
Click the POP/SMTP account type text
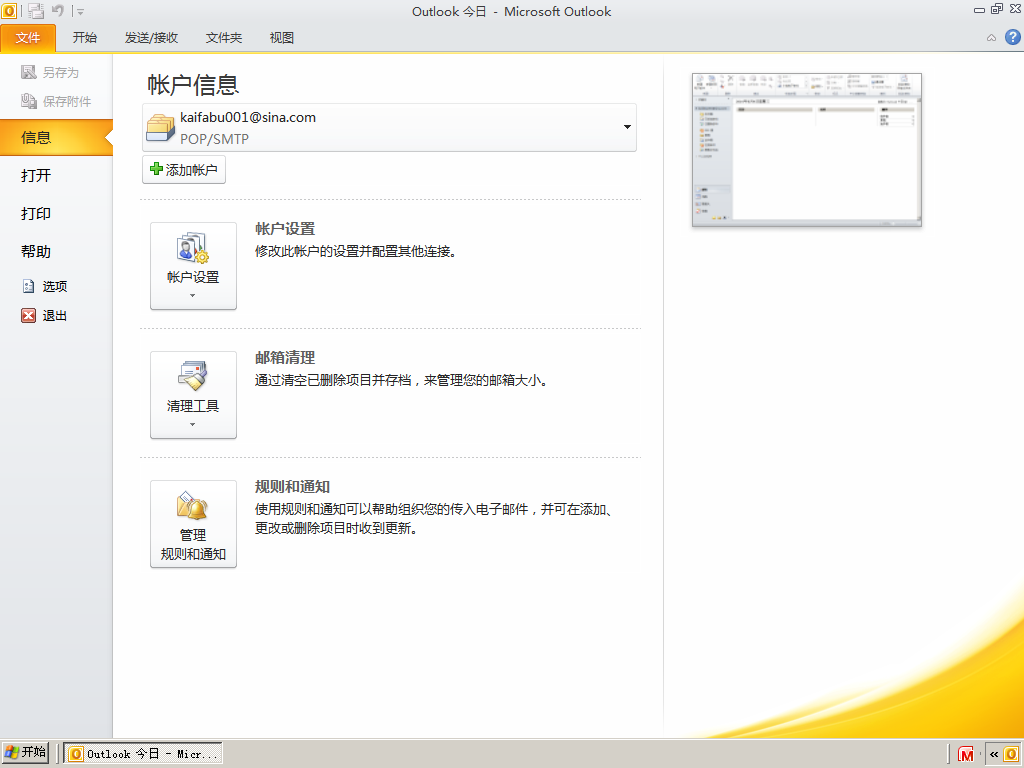pos(214,139)
